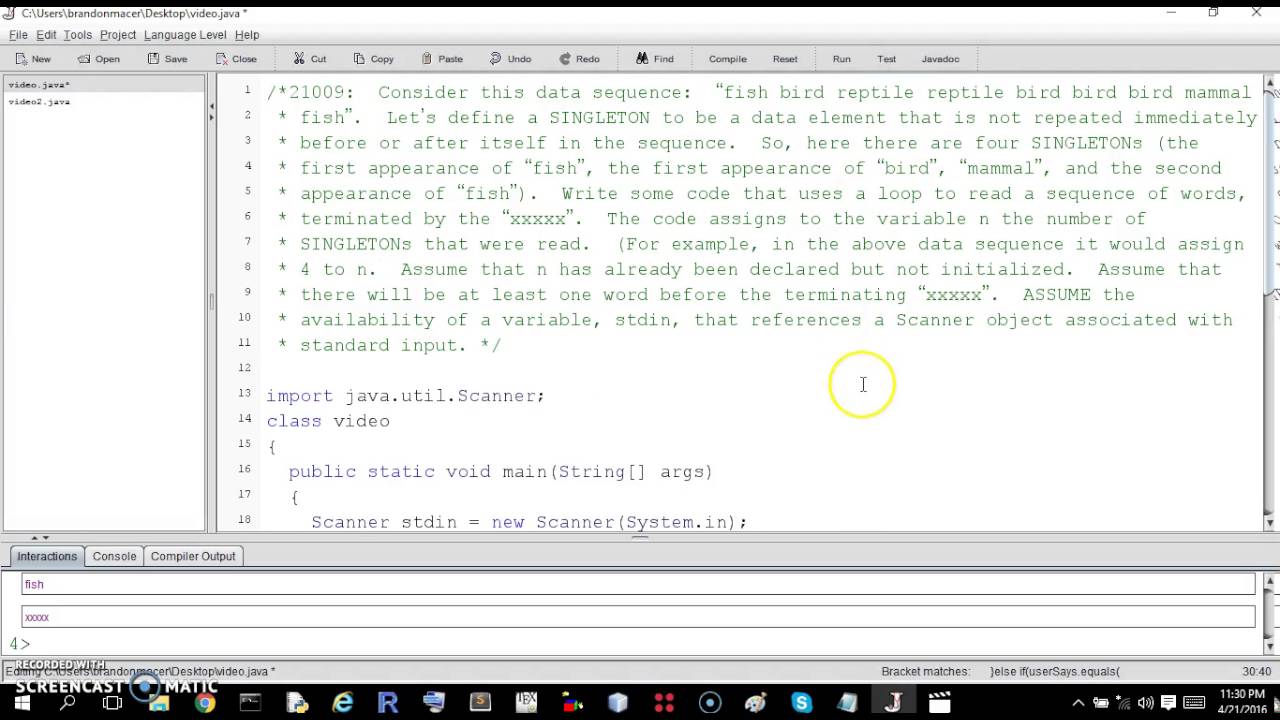Open Command Prompt from the taskbar

(250, 703)
